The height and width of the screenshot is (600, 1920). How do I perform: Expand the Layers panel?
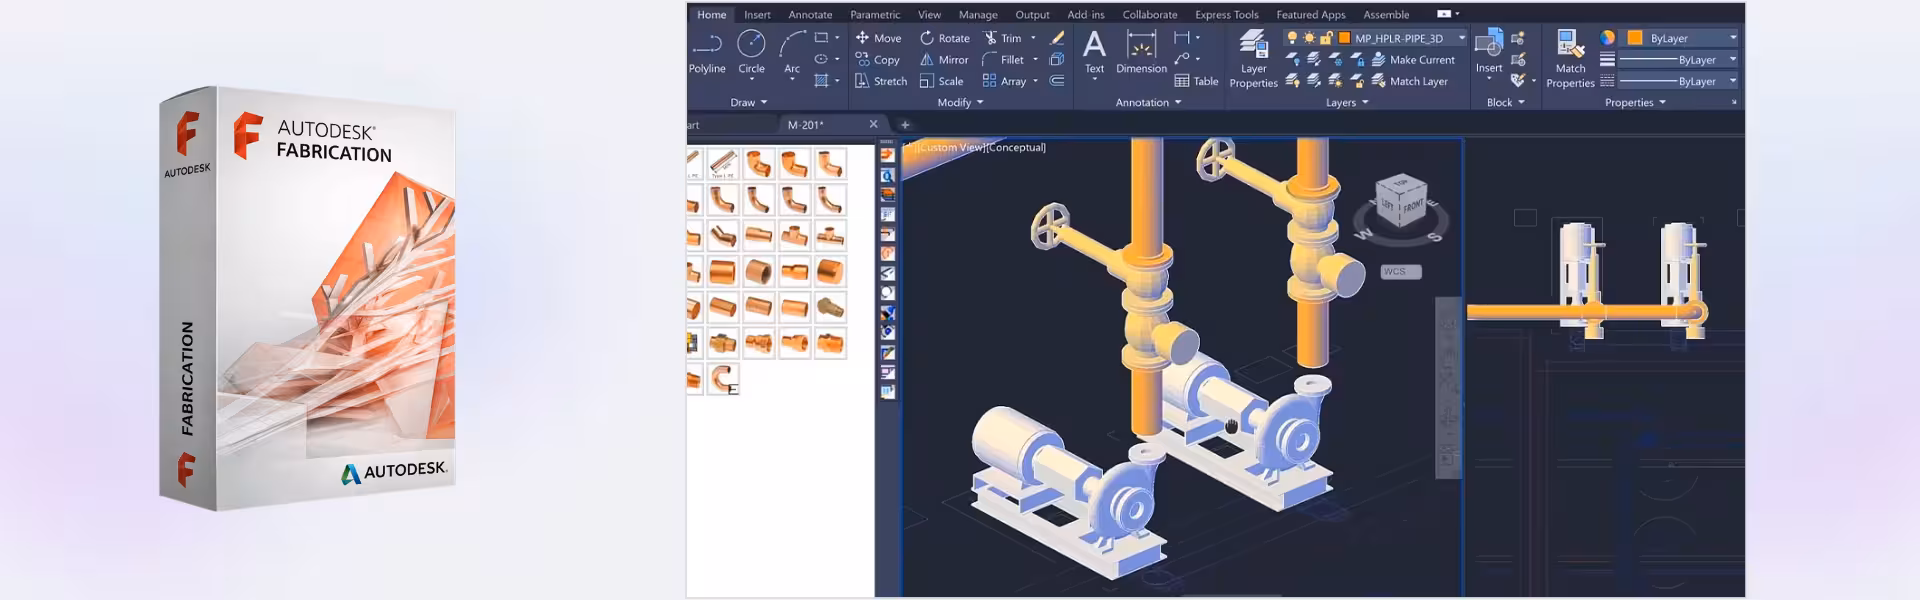pos(1347,102)
